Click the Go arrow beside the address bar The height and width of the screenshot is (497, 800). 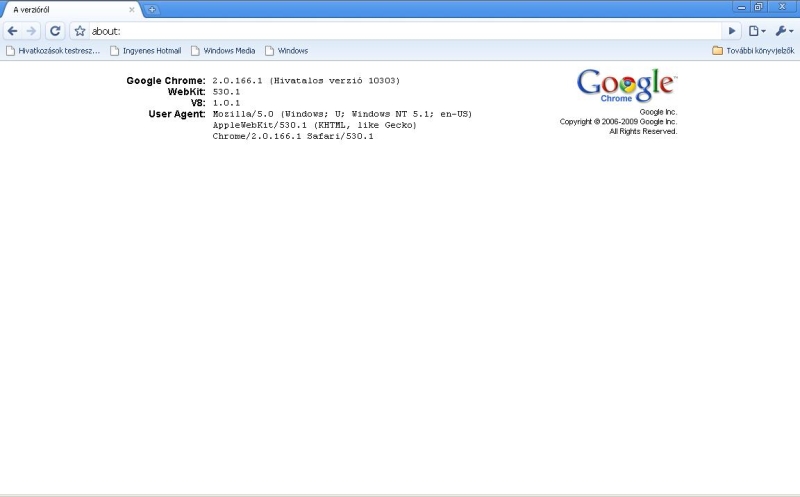click(732, 31)
